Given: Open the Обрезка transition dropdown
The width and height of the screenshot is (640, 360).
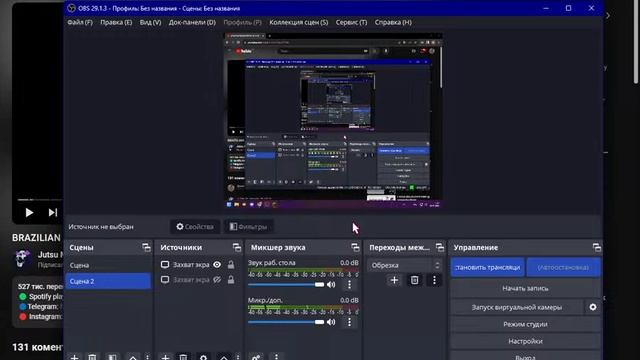Looking at the screenshot, I should click(x=404, y=265).
